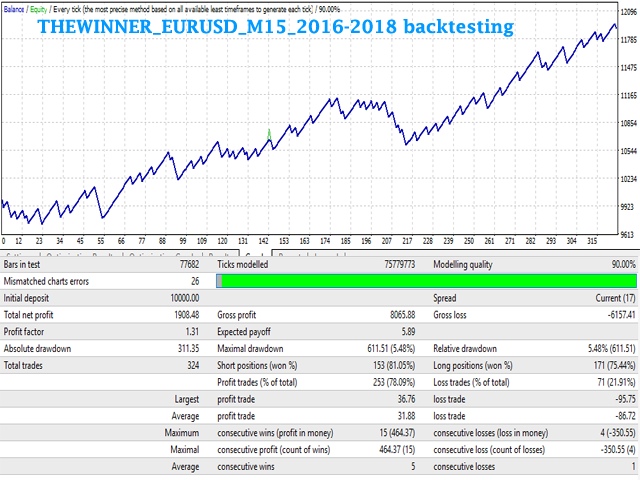Click the 'Spread' label
This screenshot has width=640, height=480.
pyautogui.click(x=444, y=298)
